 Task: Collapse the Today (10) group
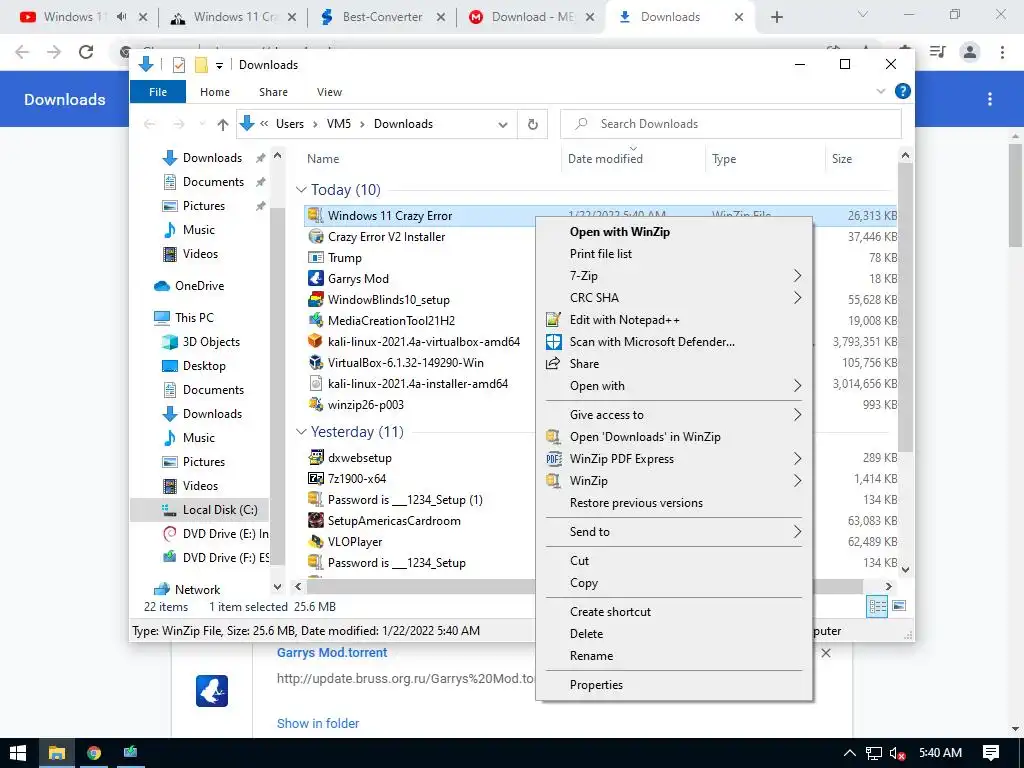tap(301, 189)
